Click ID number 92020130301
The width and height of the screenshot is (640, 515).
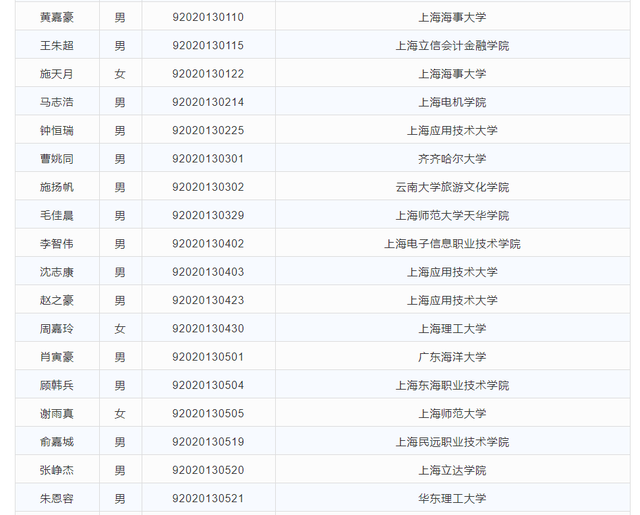208,159
